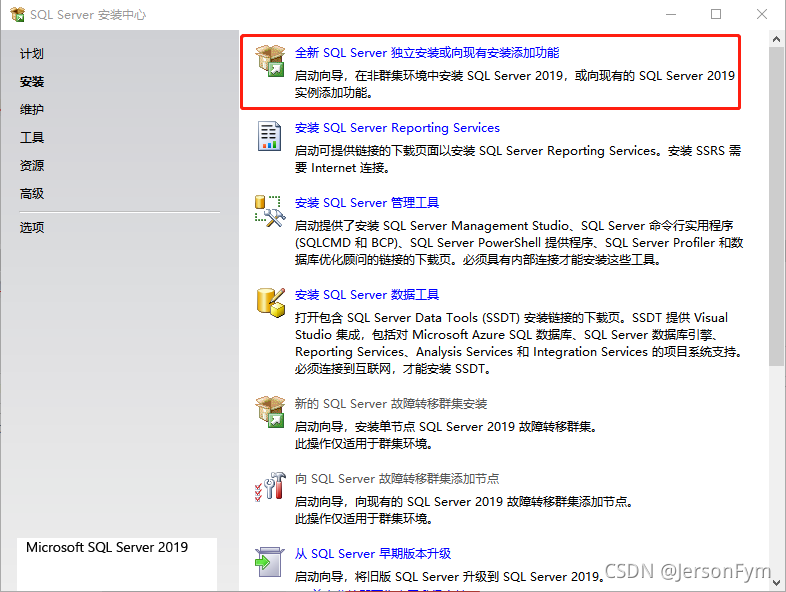Click the wrench icon for adding a cluster node

point(270,486)
